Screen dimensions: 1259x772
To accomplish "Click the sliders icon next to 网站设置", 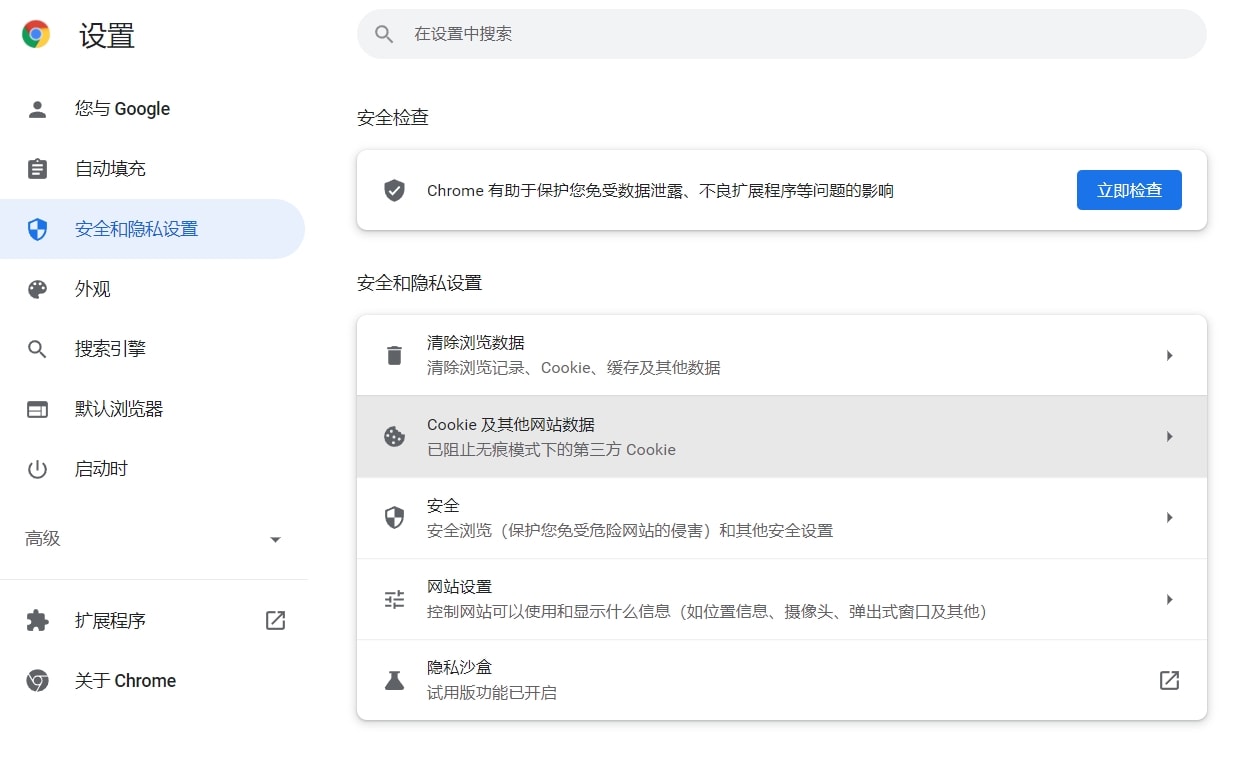I will 394,599.
